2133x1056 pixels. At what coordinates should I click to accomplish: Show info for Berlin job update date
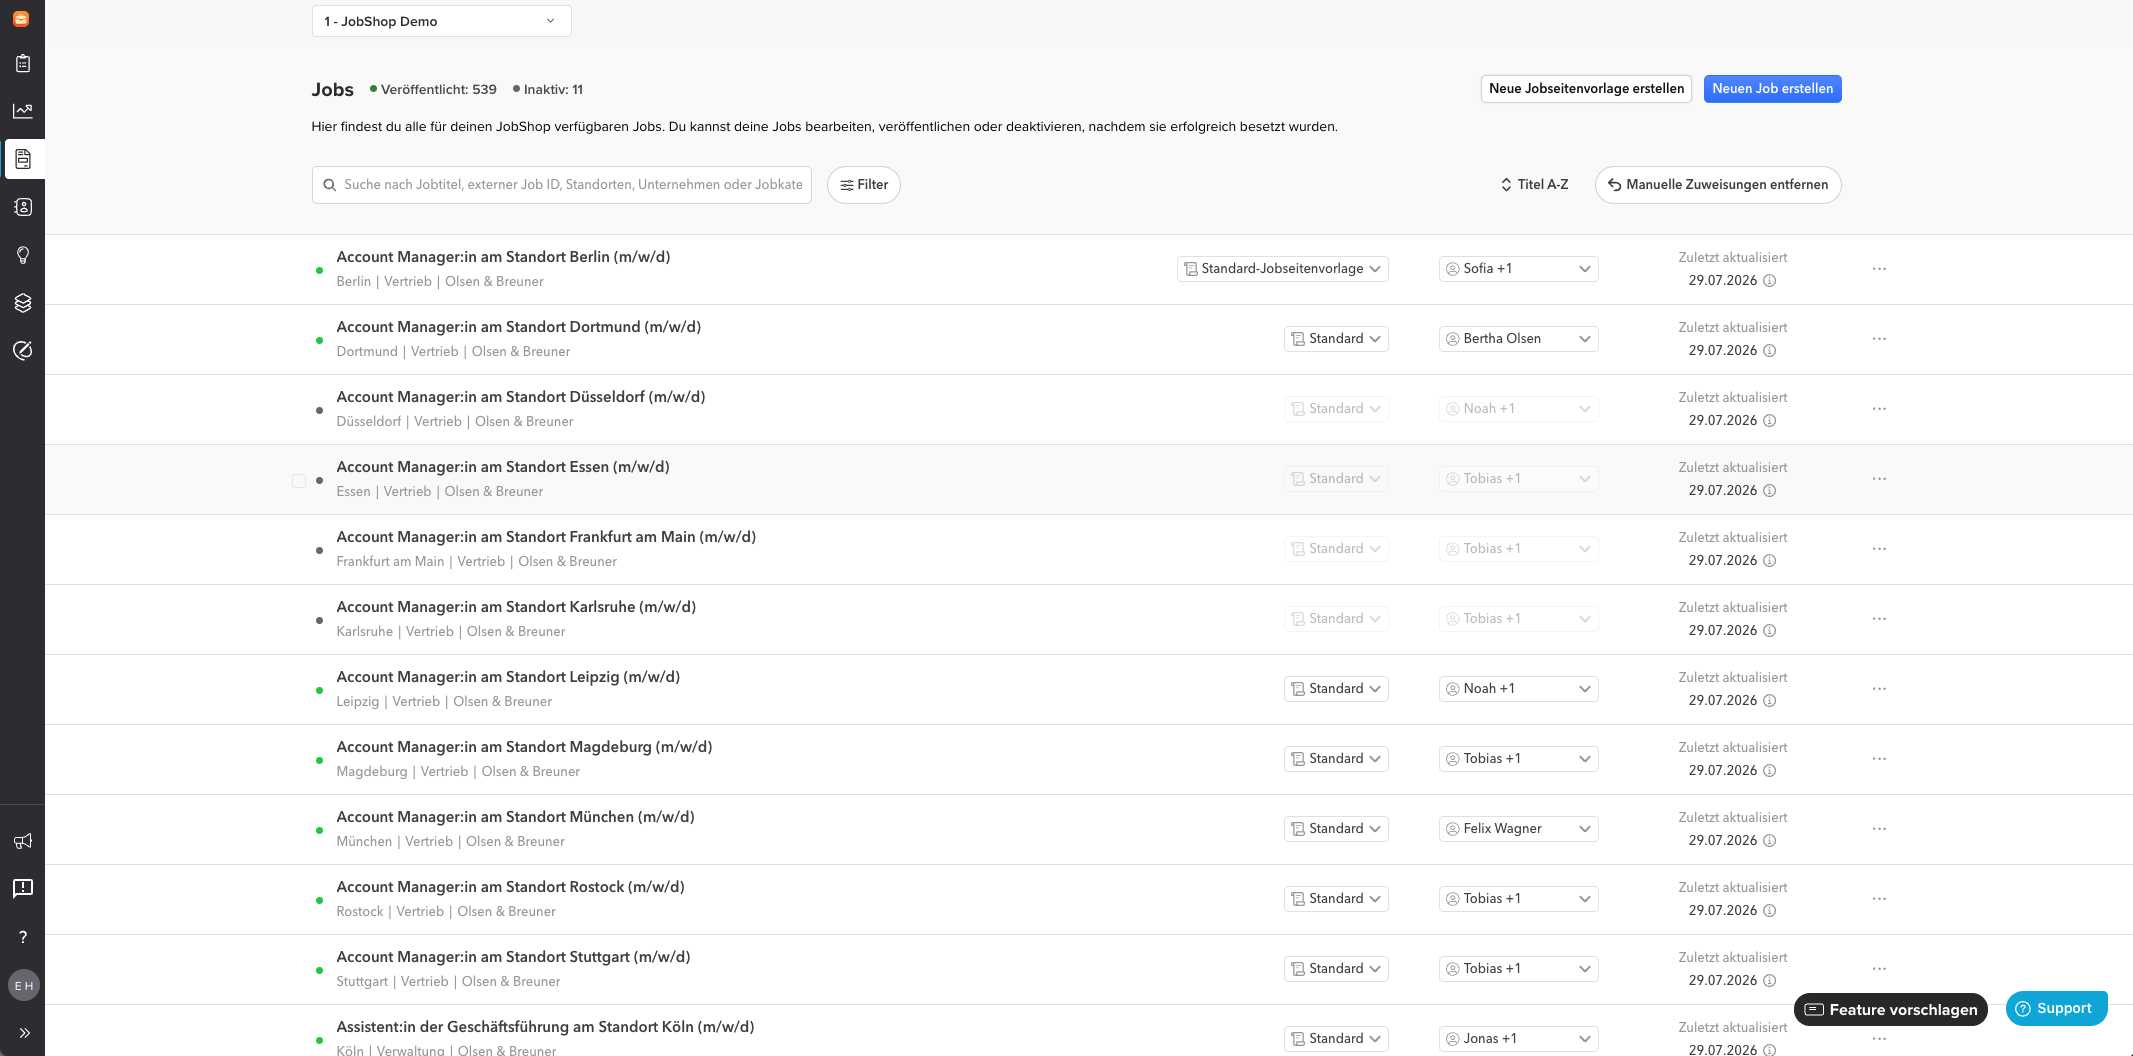(x=1769, y=281)
